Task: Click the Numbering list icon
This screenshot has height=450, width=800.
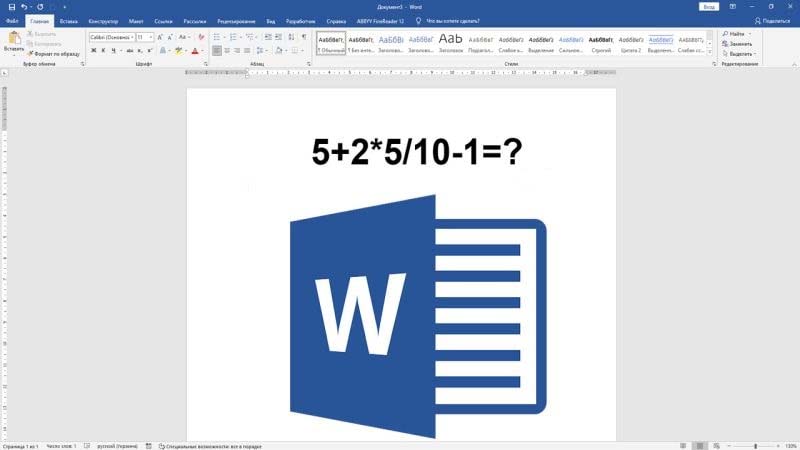Action: click(x=233, y=37)
